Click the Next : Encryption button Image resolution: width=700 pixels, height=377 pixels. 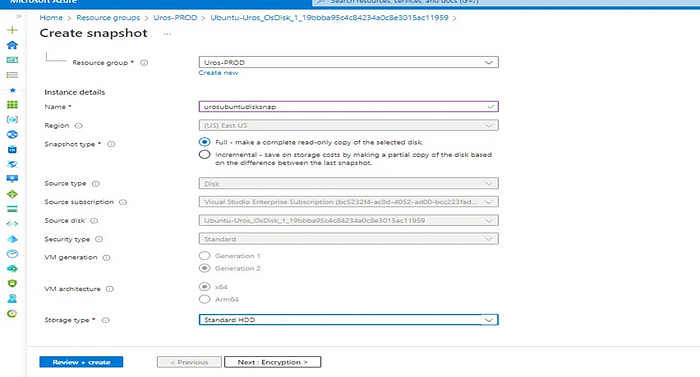(273, 362)
